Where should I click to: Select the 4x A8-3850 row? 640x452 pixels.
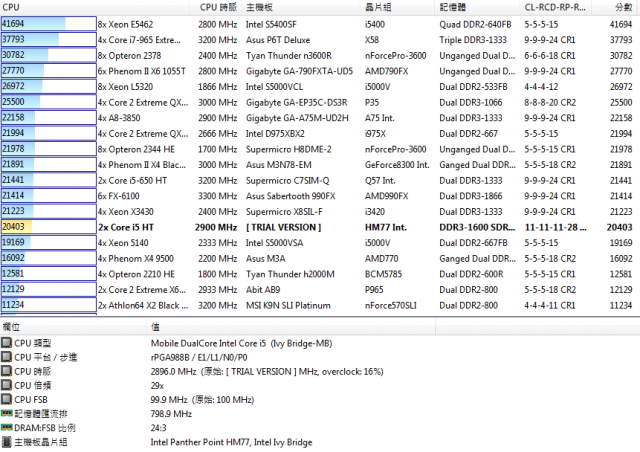320,118
